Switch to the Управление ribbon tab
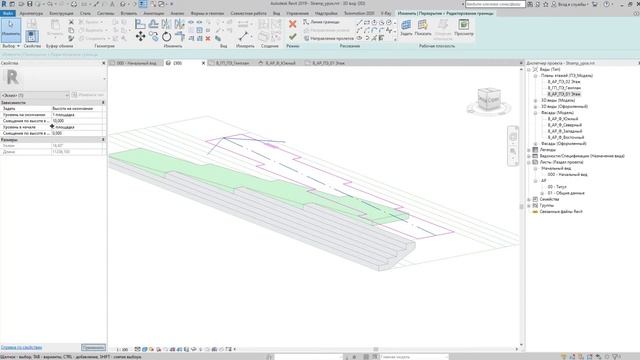Screen dimensions: 640x360 click(297, 13)
